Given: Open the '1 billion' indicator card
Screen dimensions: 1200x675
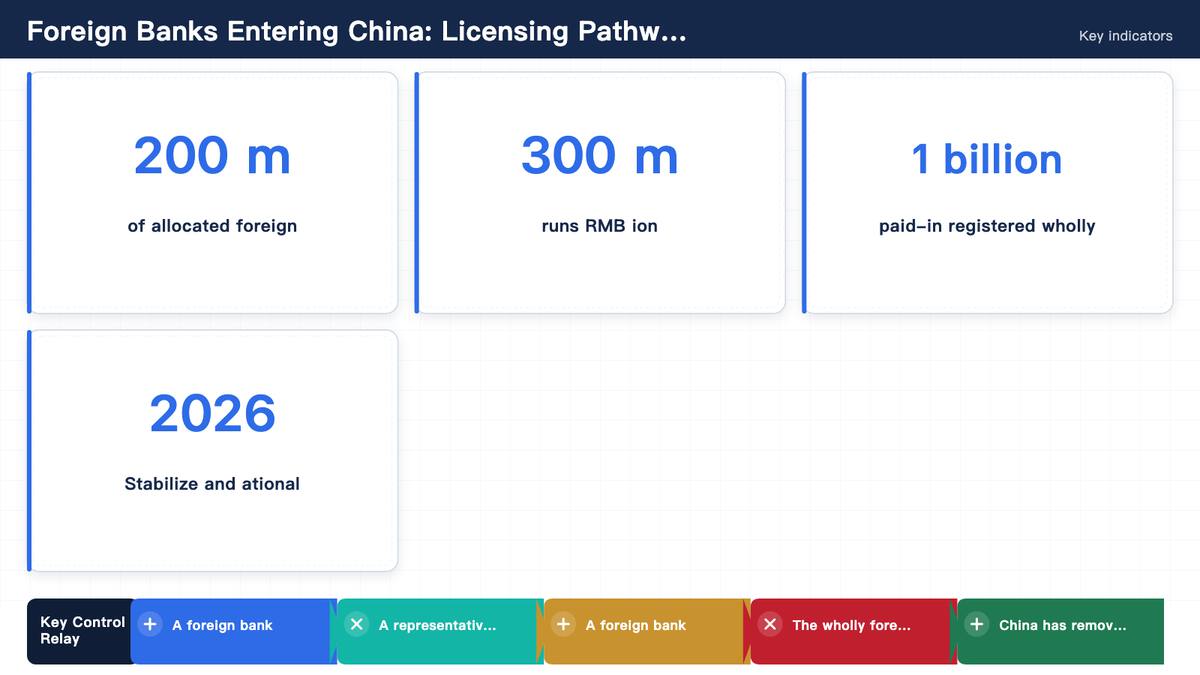Looking at the screenshot, I should click(987, 192).
